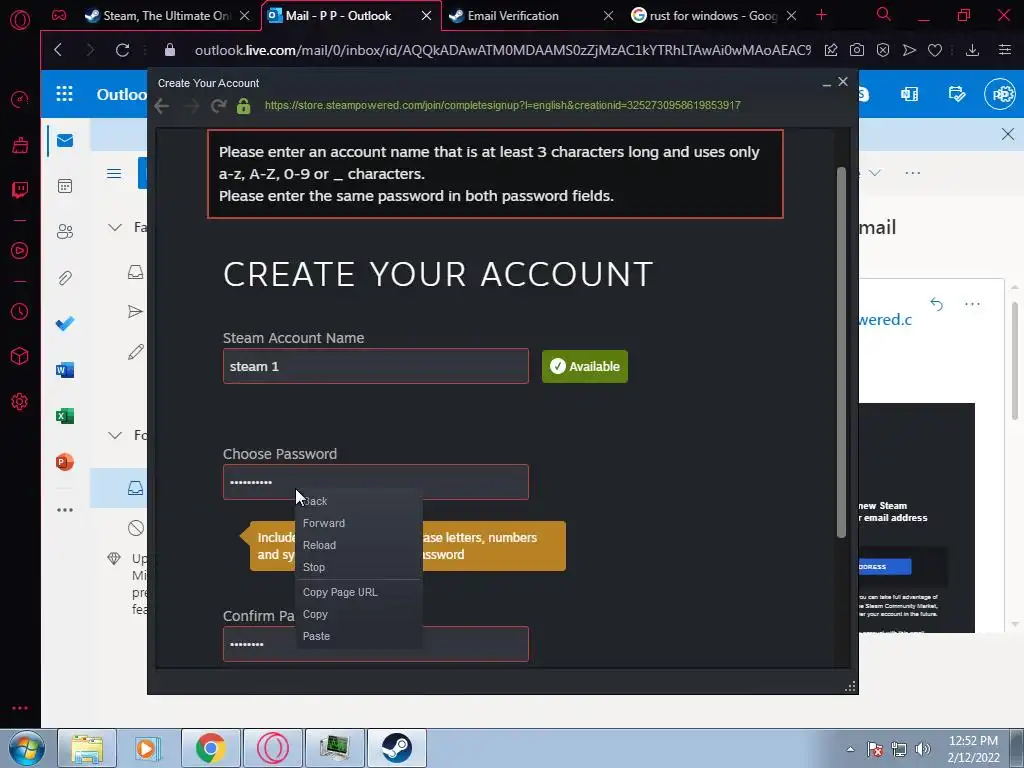Open Excel app in Outlook rail
The image size is (1024, 768).
(65, 416)
